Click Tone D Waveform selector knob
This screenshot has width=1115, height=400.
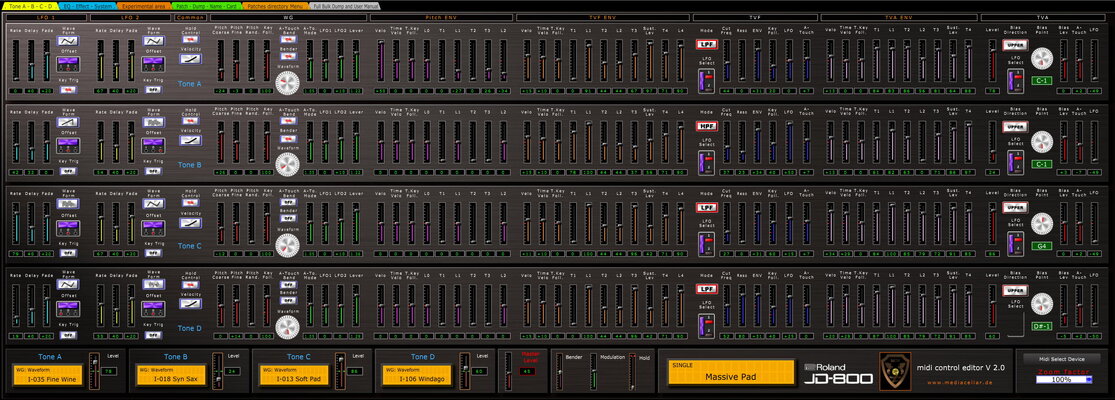(288, 326)
